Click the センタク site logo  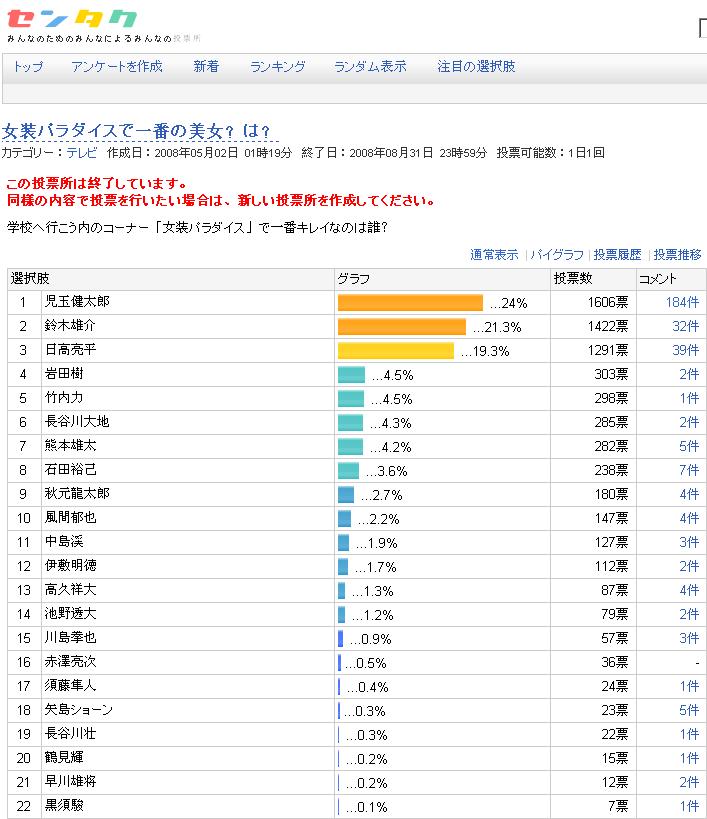[x=72, y=20]
